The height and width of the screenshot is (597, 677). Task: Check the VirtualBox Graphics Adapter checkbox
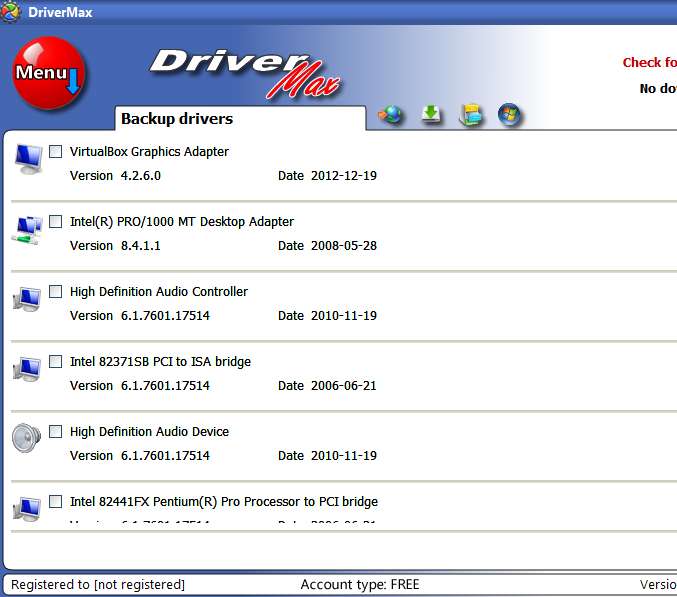(x=55, y=152)
